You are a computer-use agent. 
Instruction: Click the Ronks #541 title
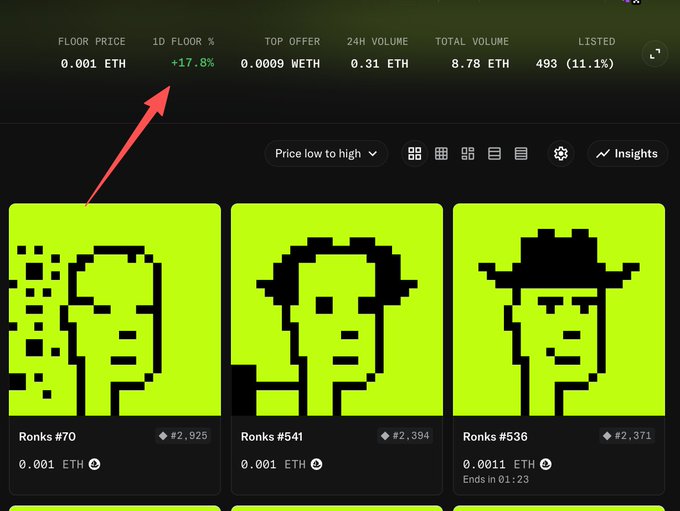(272, 436)
